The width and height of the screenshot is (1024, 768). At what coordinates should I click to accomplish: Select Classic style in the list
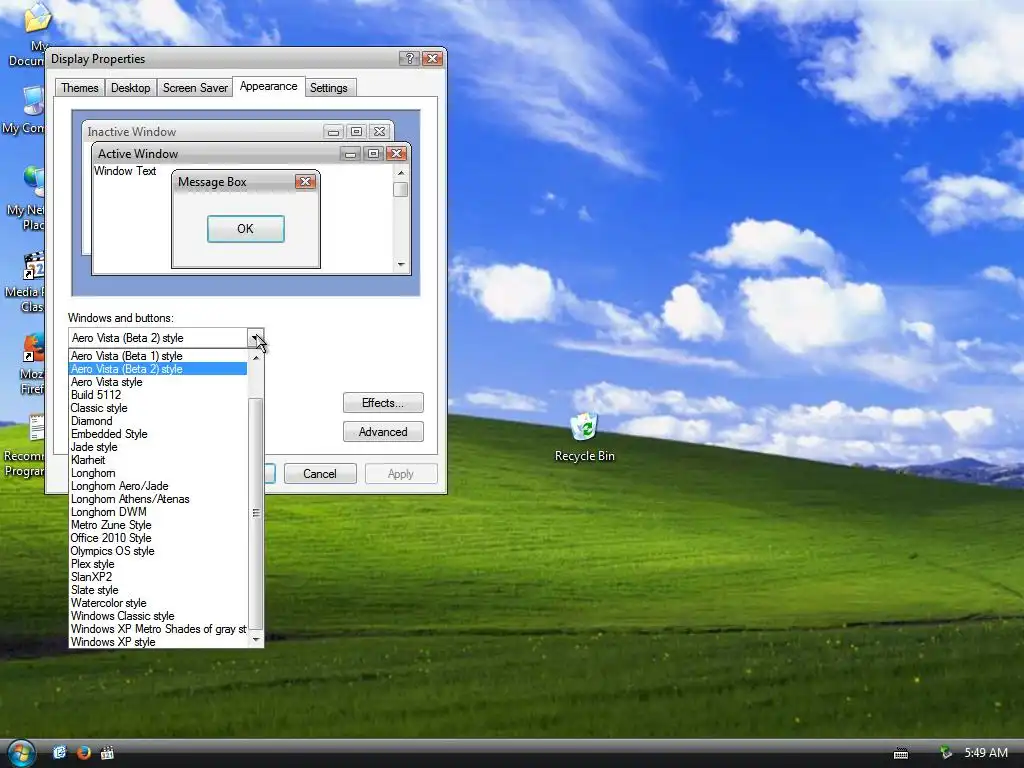pyautogui.click(x=158, y=408)
